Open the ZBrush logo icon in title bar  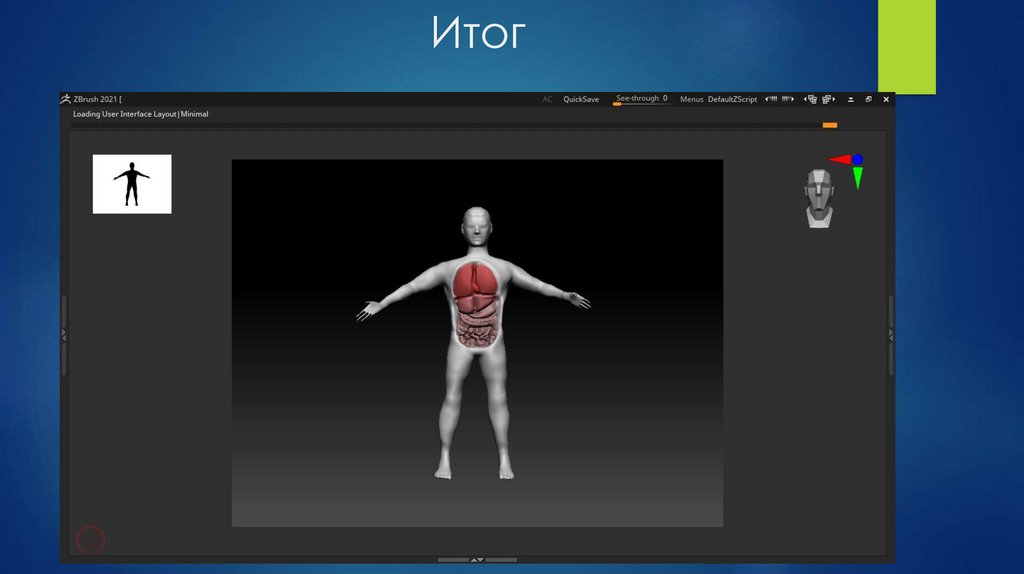[65, 99]
